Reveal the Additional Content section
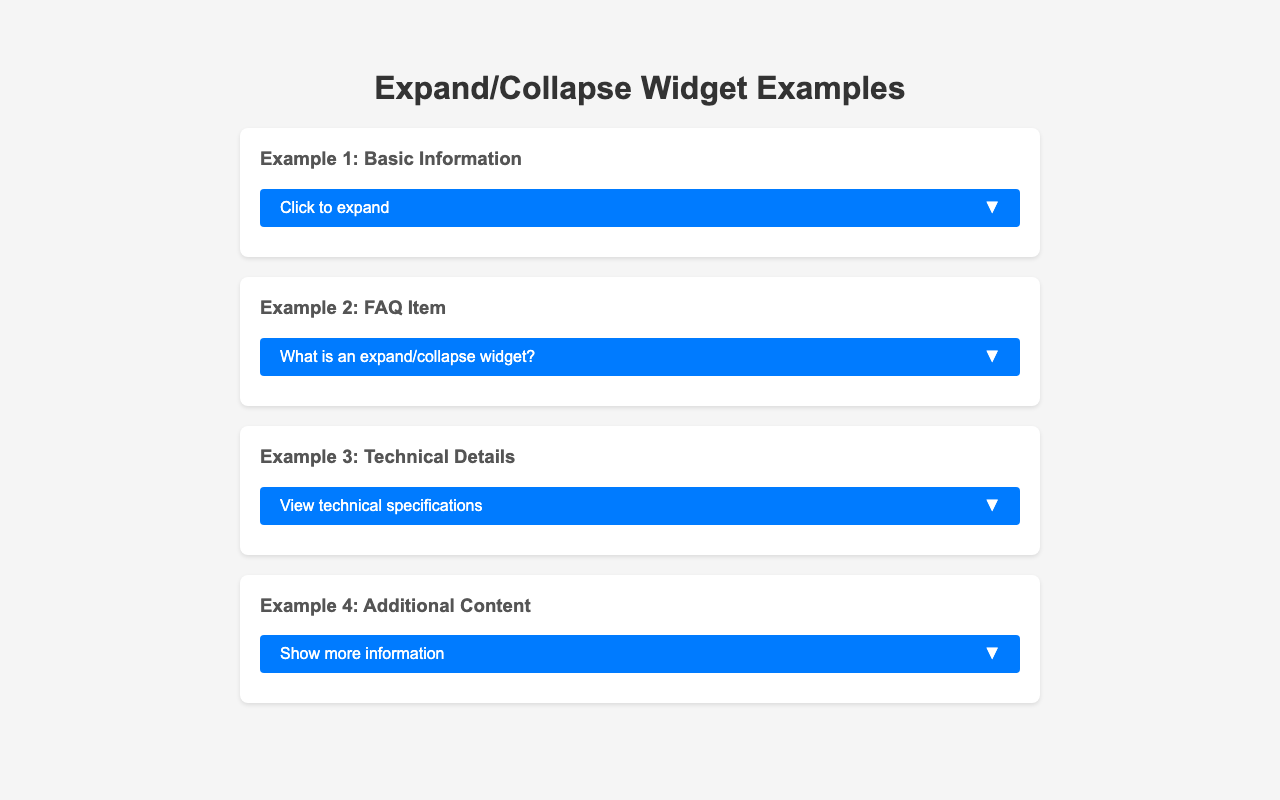The image size is (1280, 800). pos(640,654)
